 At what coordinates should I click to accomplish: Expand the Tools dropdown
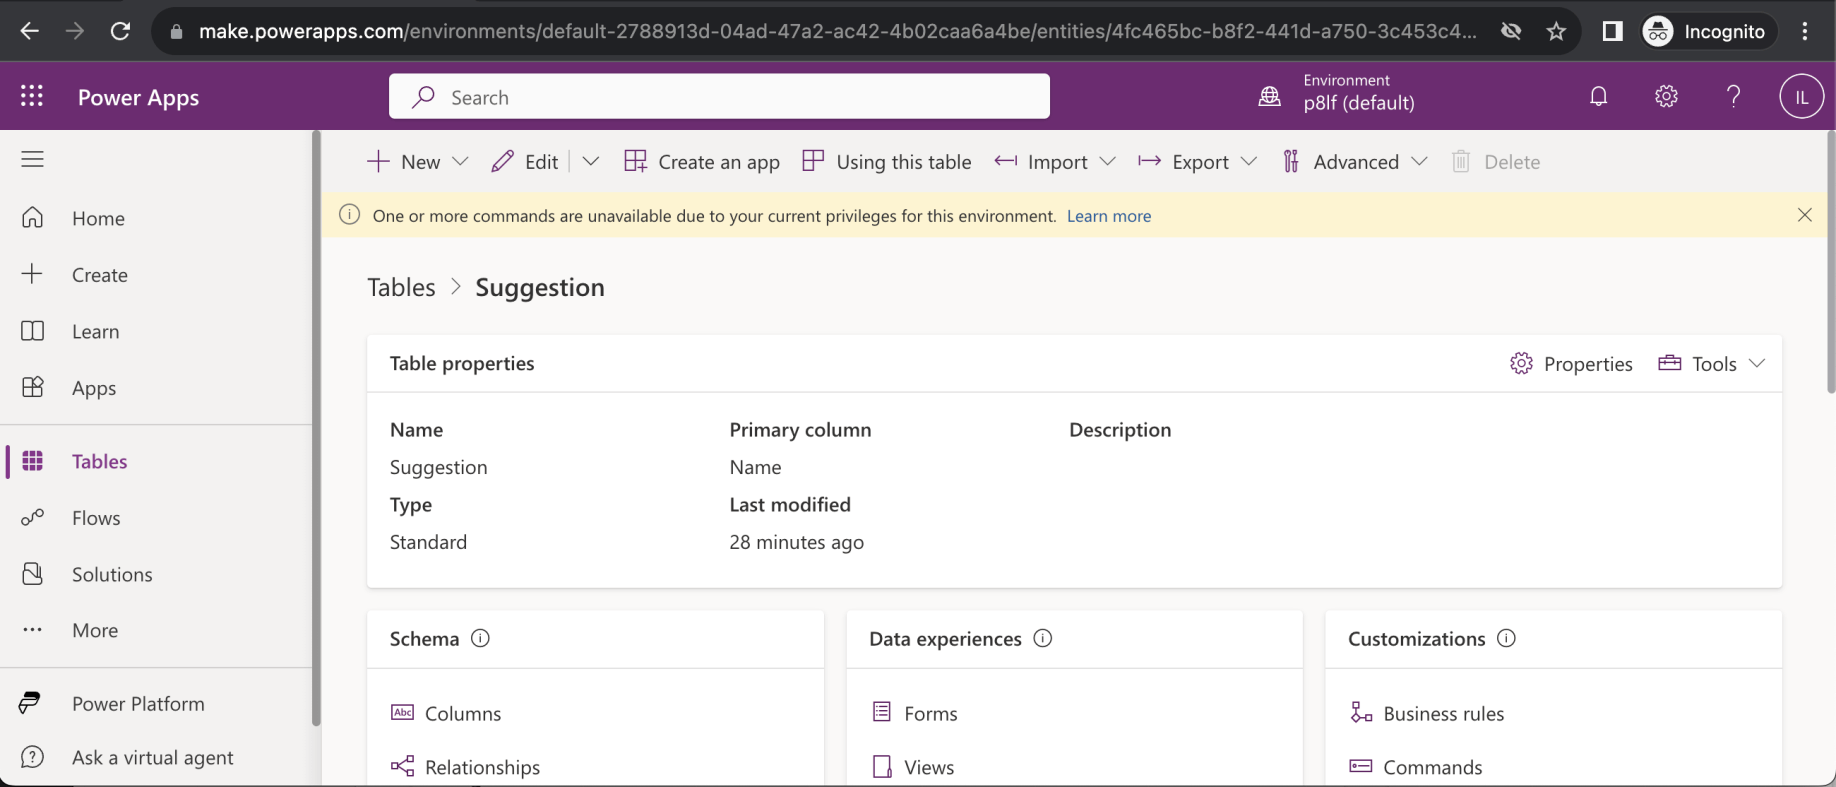pyautogui.click(x=1756, y=364)
